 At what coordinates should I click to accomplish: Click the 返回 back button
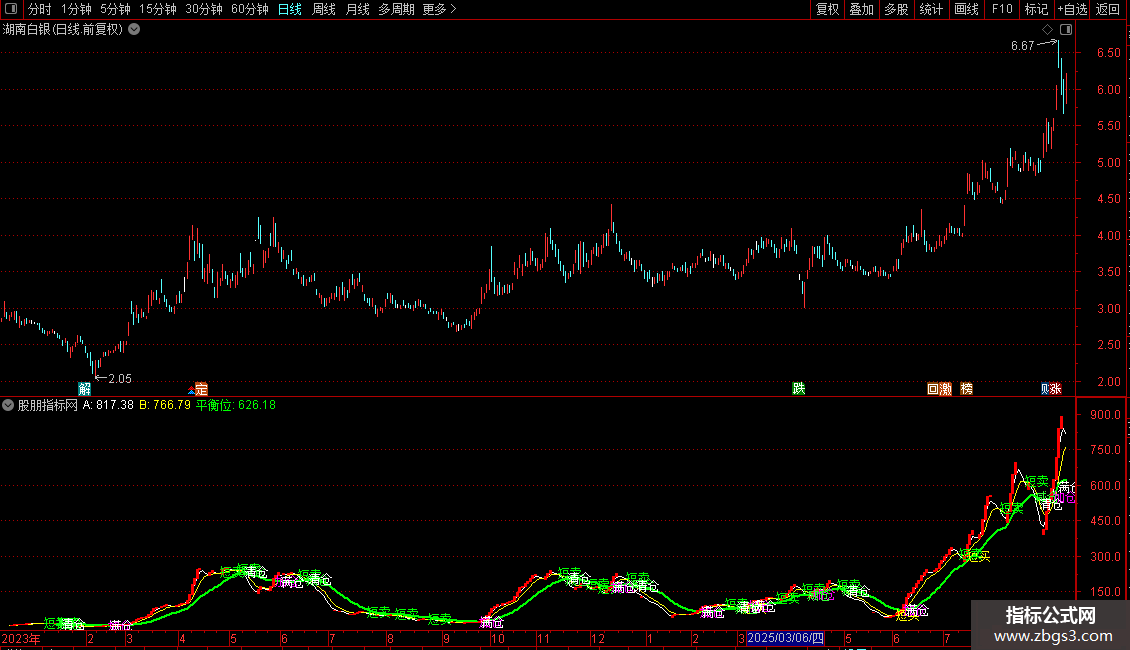[x=1108, y=9]
